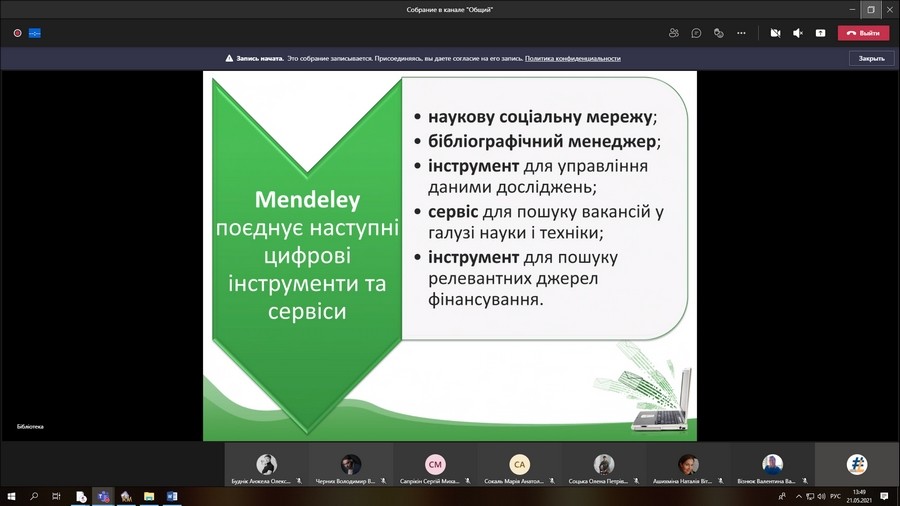Click muted mic icon next to Вознюк Валентина

(x=805, y=481)
